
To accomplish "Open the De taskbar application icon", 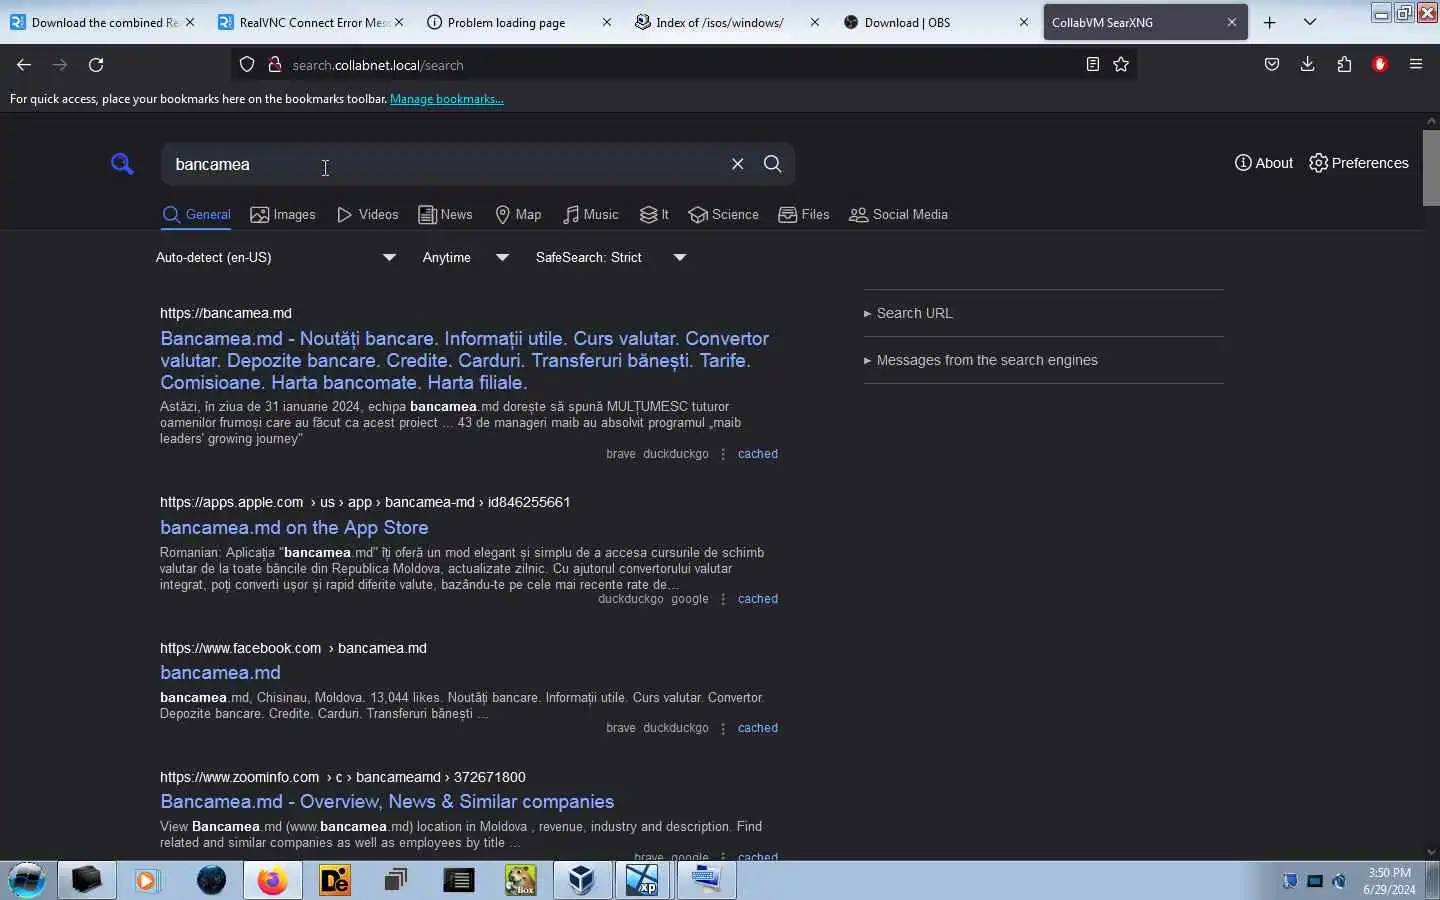I will pyautogui.click(x=334, y=880).
